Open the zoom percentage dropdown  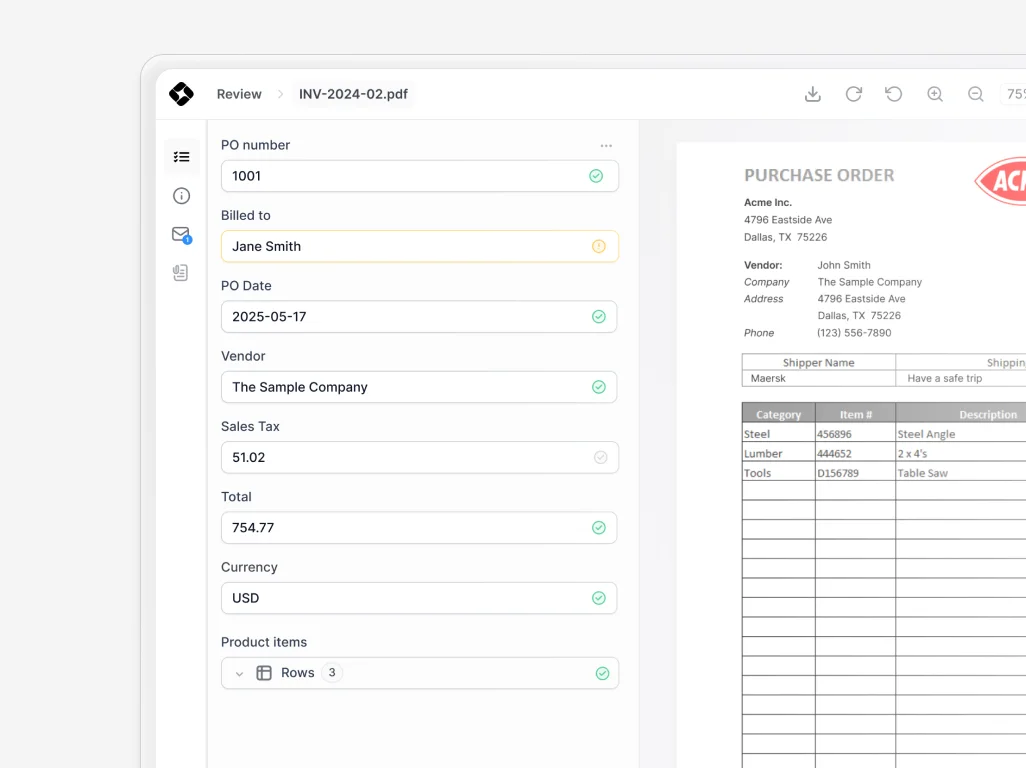(1014, 94)
